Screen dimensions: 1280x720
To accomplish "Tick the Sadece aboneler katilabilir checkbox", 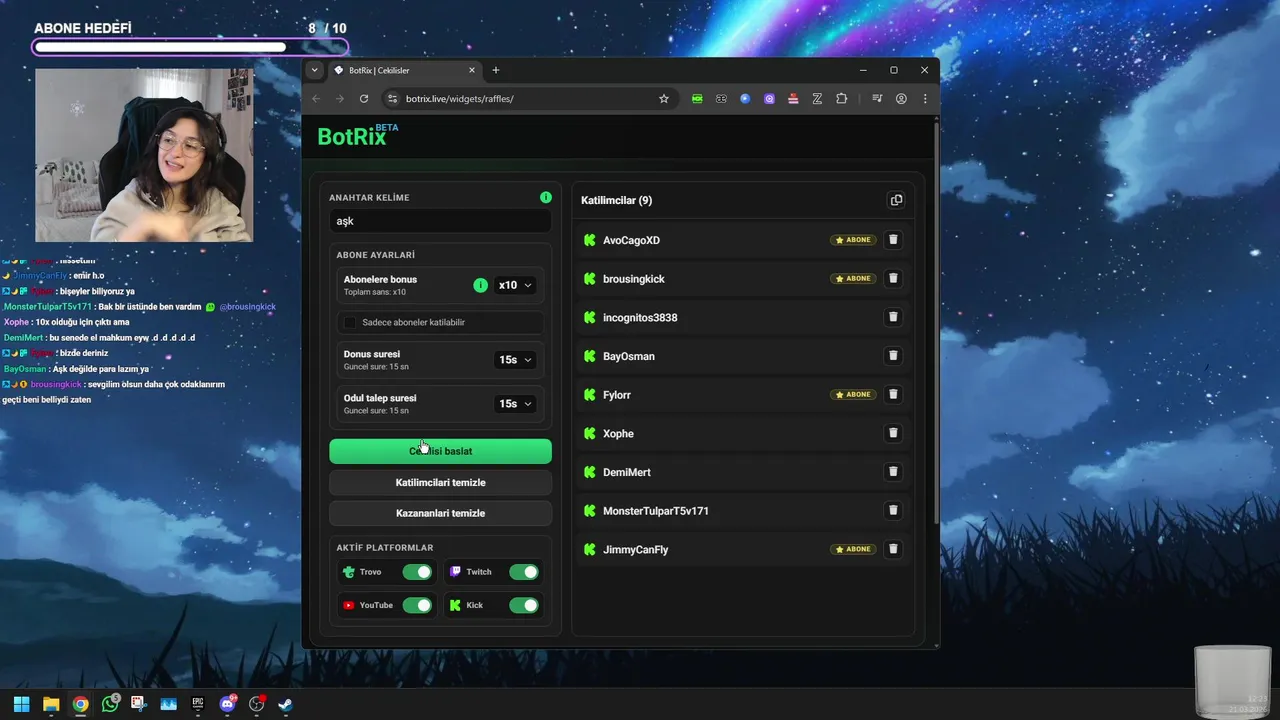I will tap(350, 322).
